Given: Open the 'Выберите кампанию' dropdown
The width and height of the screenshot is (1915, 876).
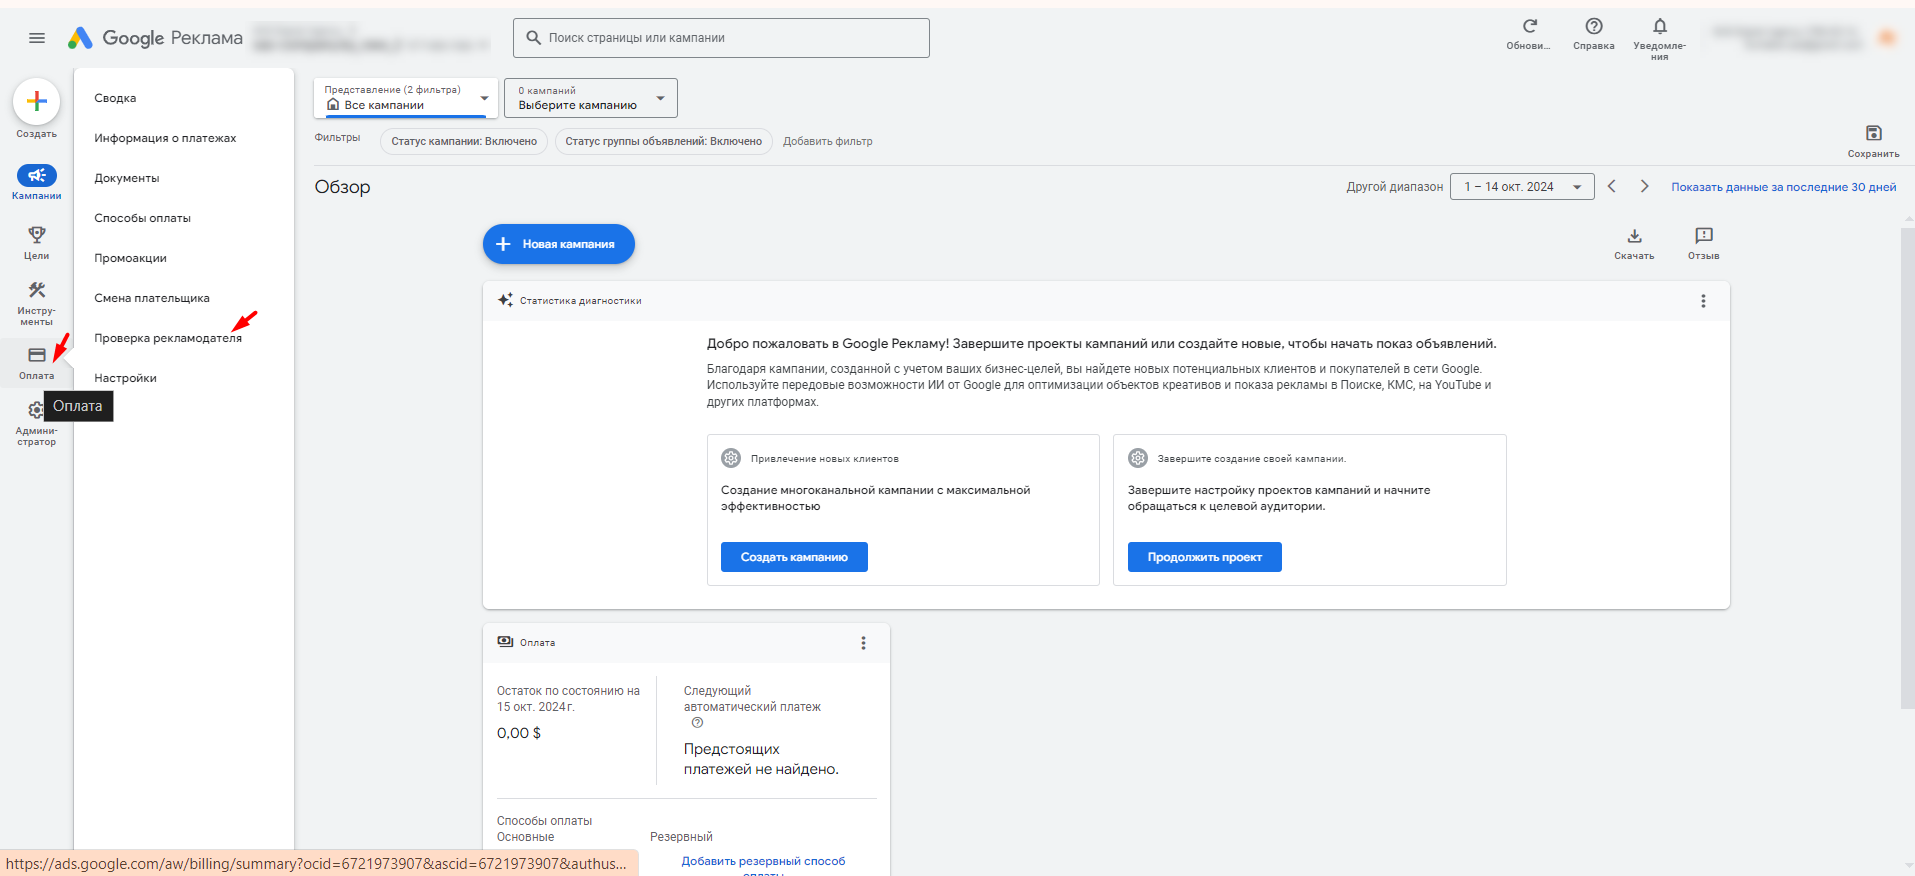Looking at the screenshot, I should 591,98.
